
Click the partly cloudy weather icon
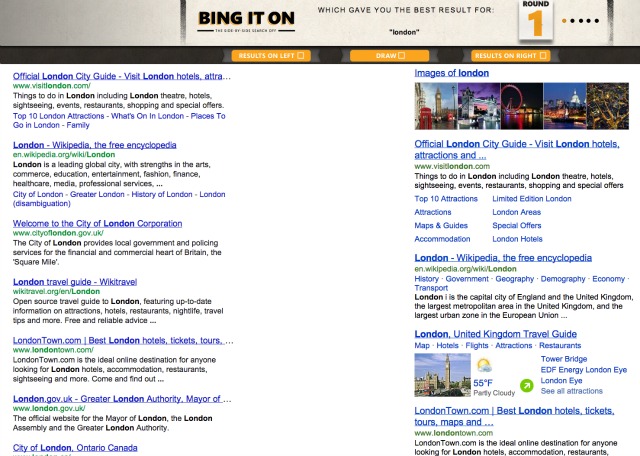484,365
